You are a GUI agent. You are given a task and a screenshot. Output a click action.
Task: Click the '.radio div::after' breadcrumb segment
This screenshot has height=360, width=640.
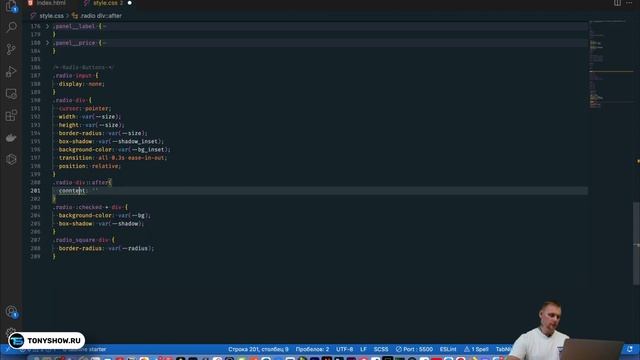tap(101, 16)
